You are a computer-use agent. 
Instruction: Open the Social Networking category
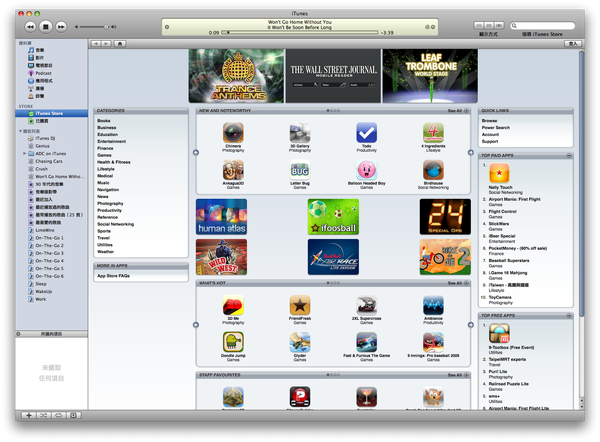115,224
